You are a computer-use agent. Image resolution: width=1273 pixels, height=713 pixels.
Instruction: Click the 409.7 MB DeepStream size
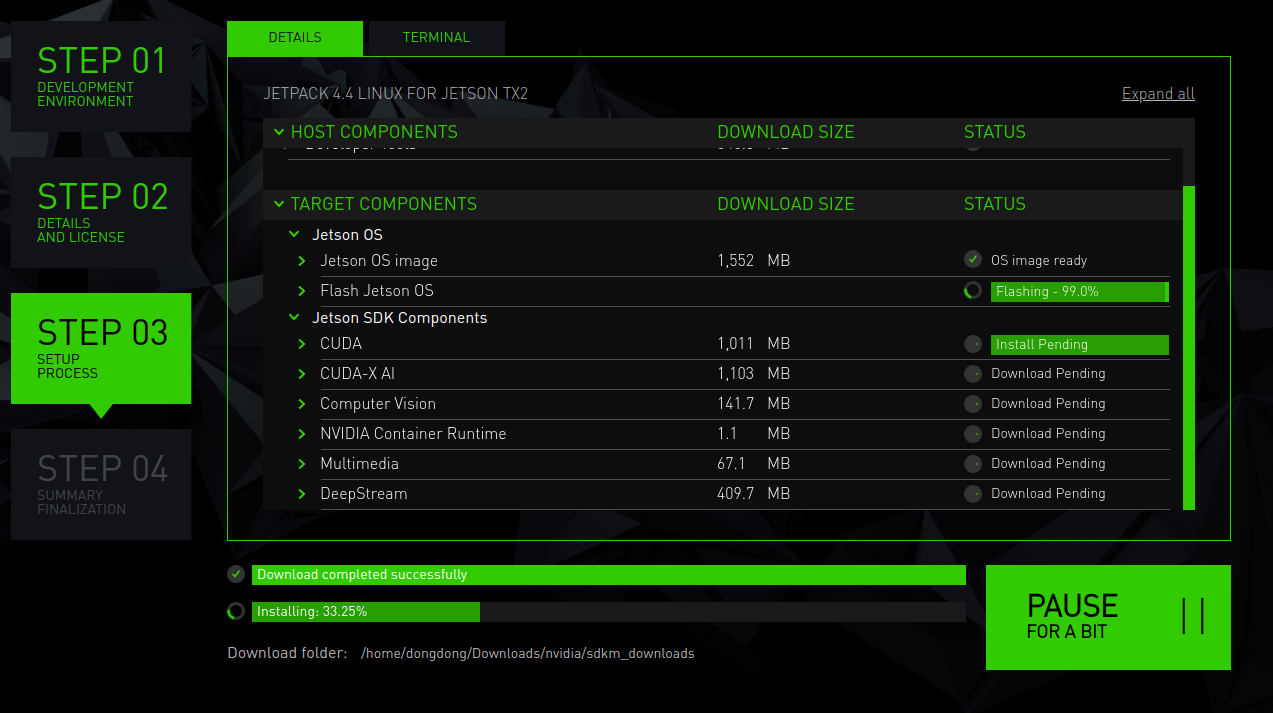coord(754,494)
